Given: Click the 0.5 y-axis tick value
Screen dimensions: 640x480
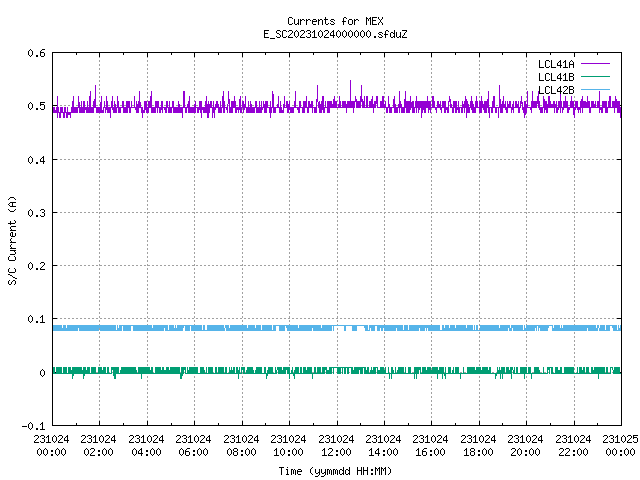Looking at the screenshot, I should (x=36, y=106).
